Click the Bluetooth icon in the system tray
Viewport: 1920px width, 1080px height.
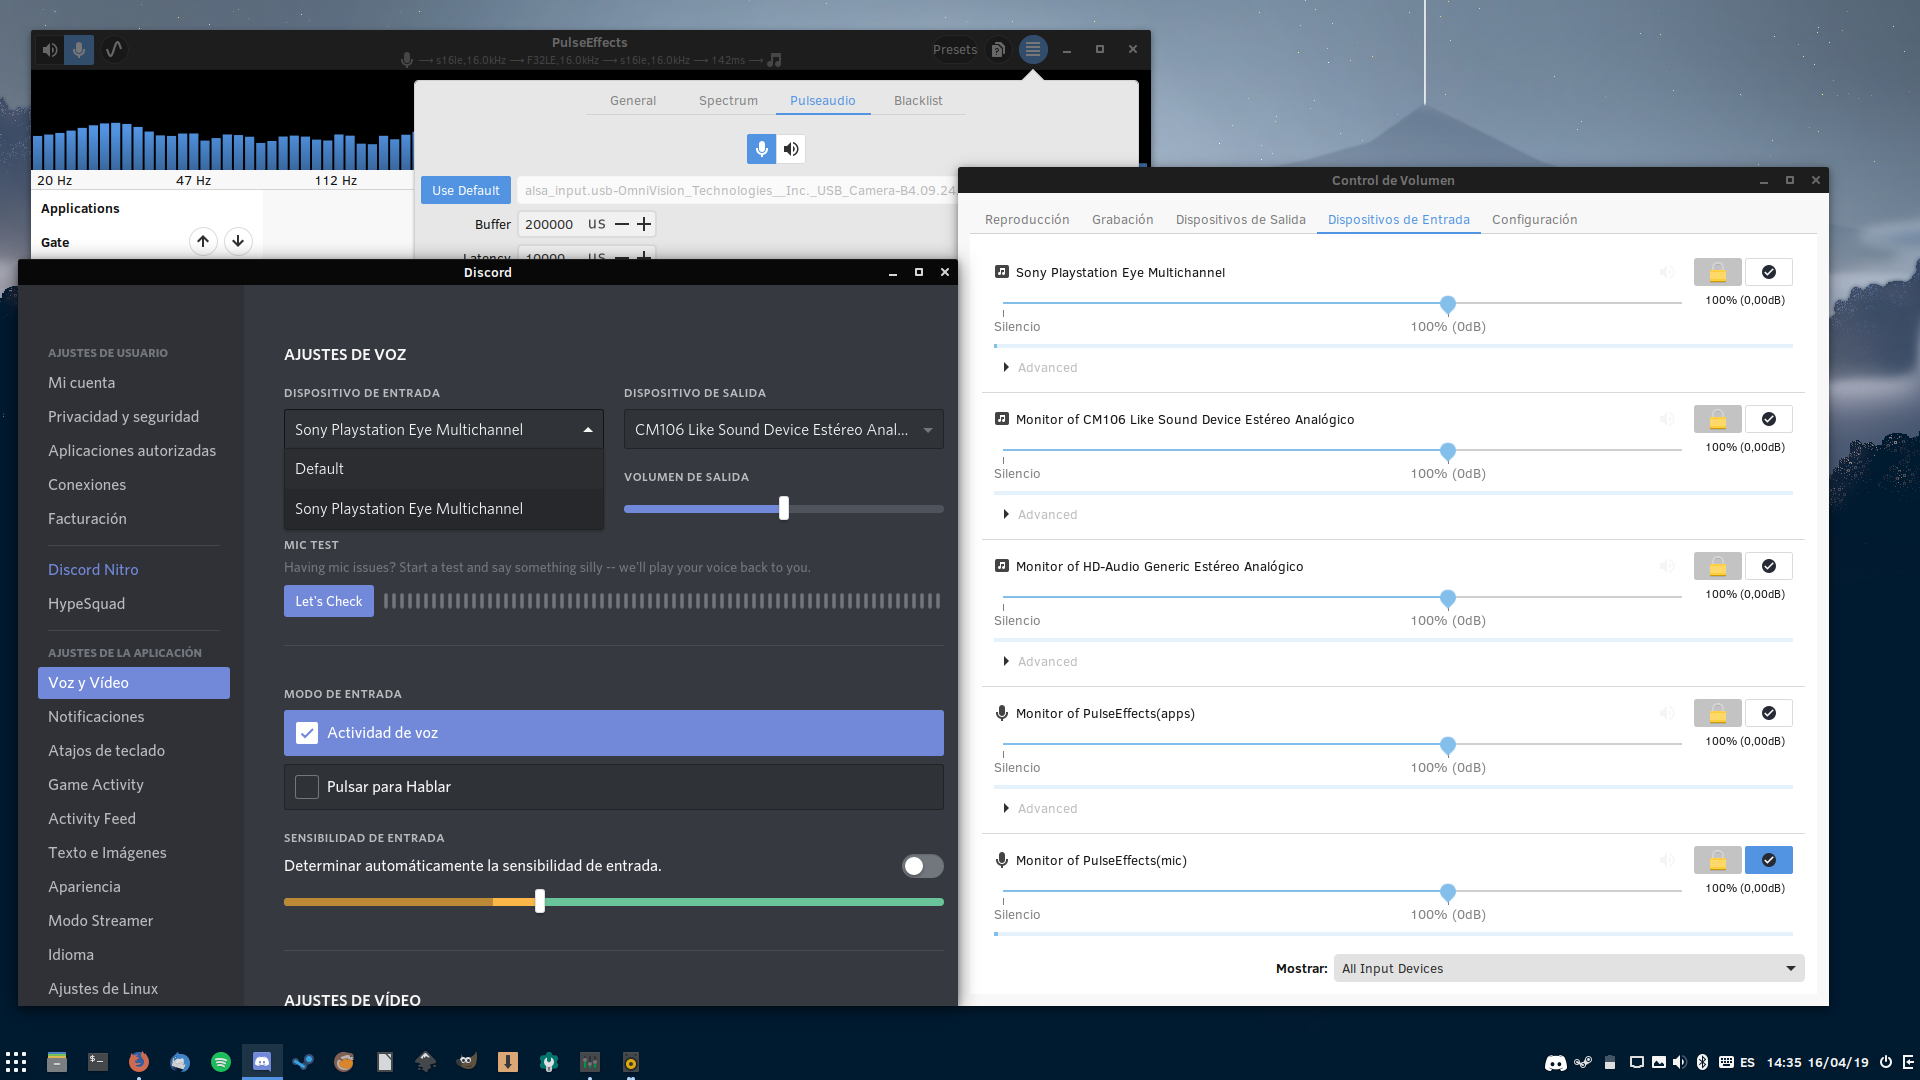(x=1702, y=1062)
